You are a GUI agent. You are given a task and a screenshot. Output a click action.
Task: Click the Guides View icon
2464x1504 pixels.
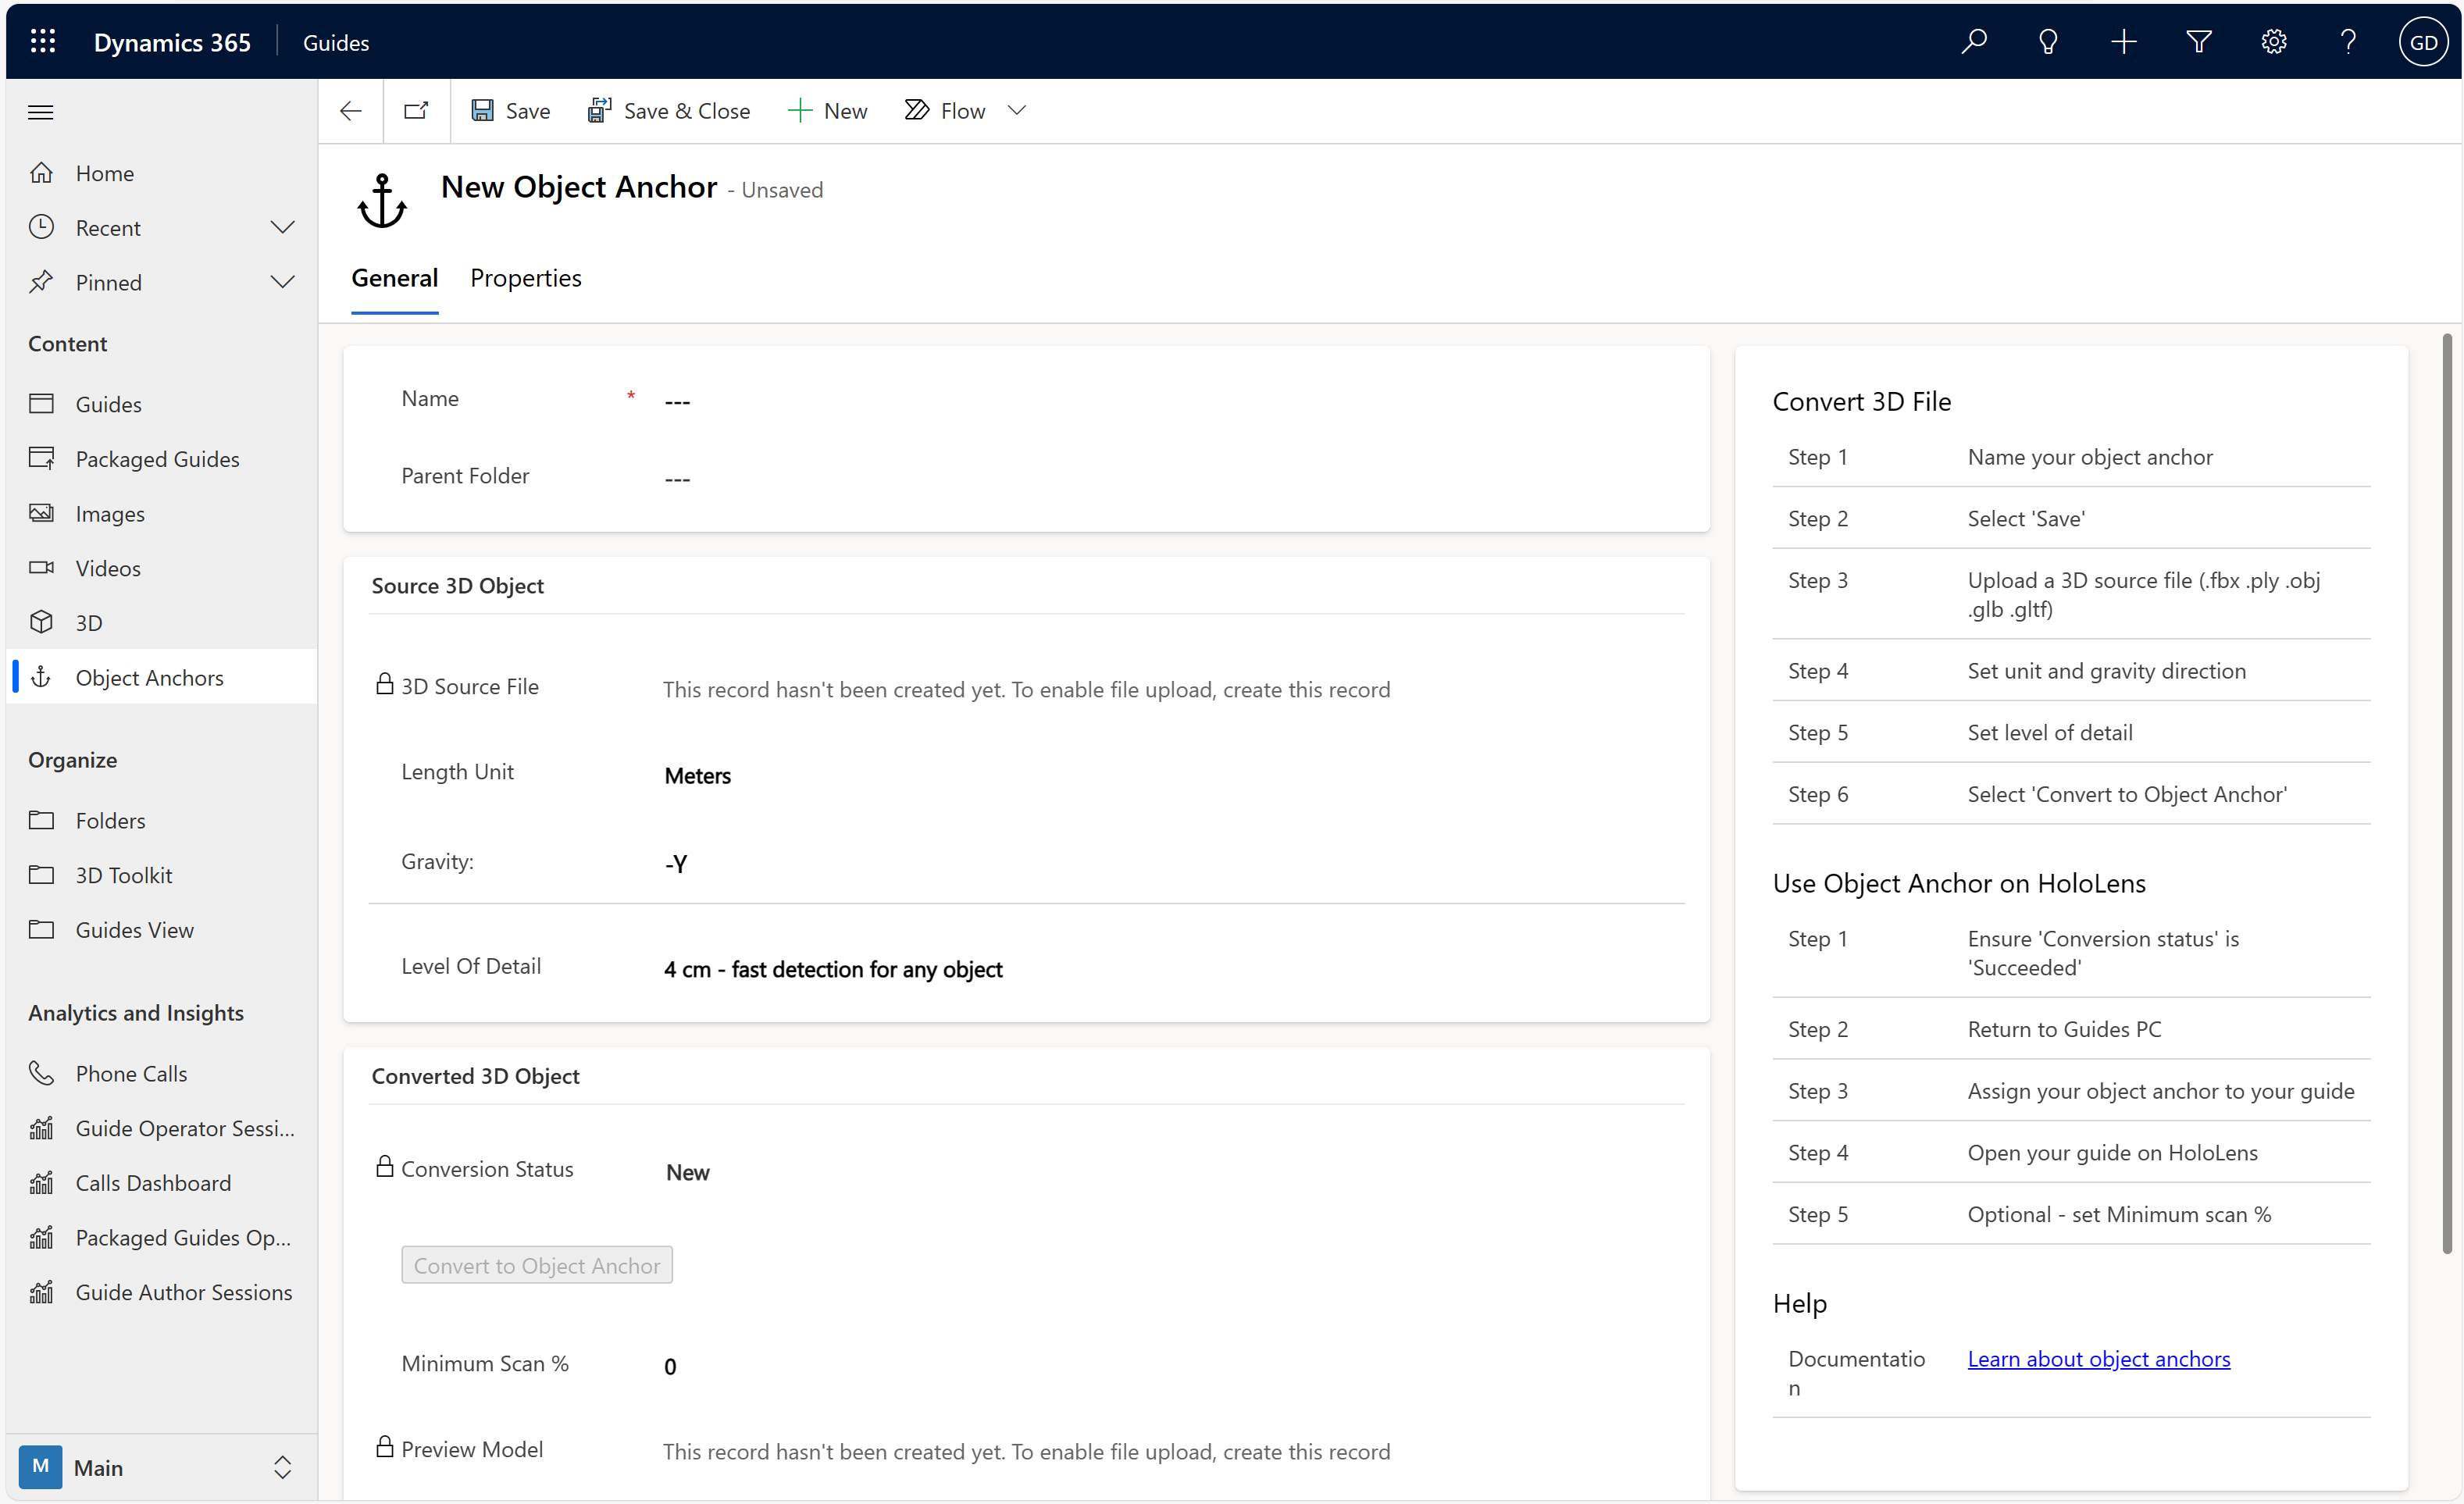(42, 927)
